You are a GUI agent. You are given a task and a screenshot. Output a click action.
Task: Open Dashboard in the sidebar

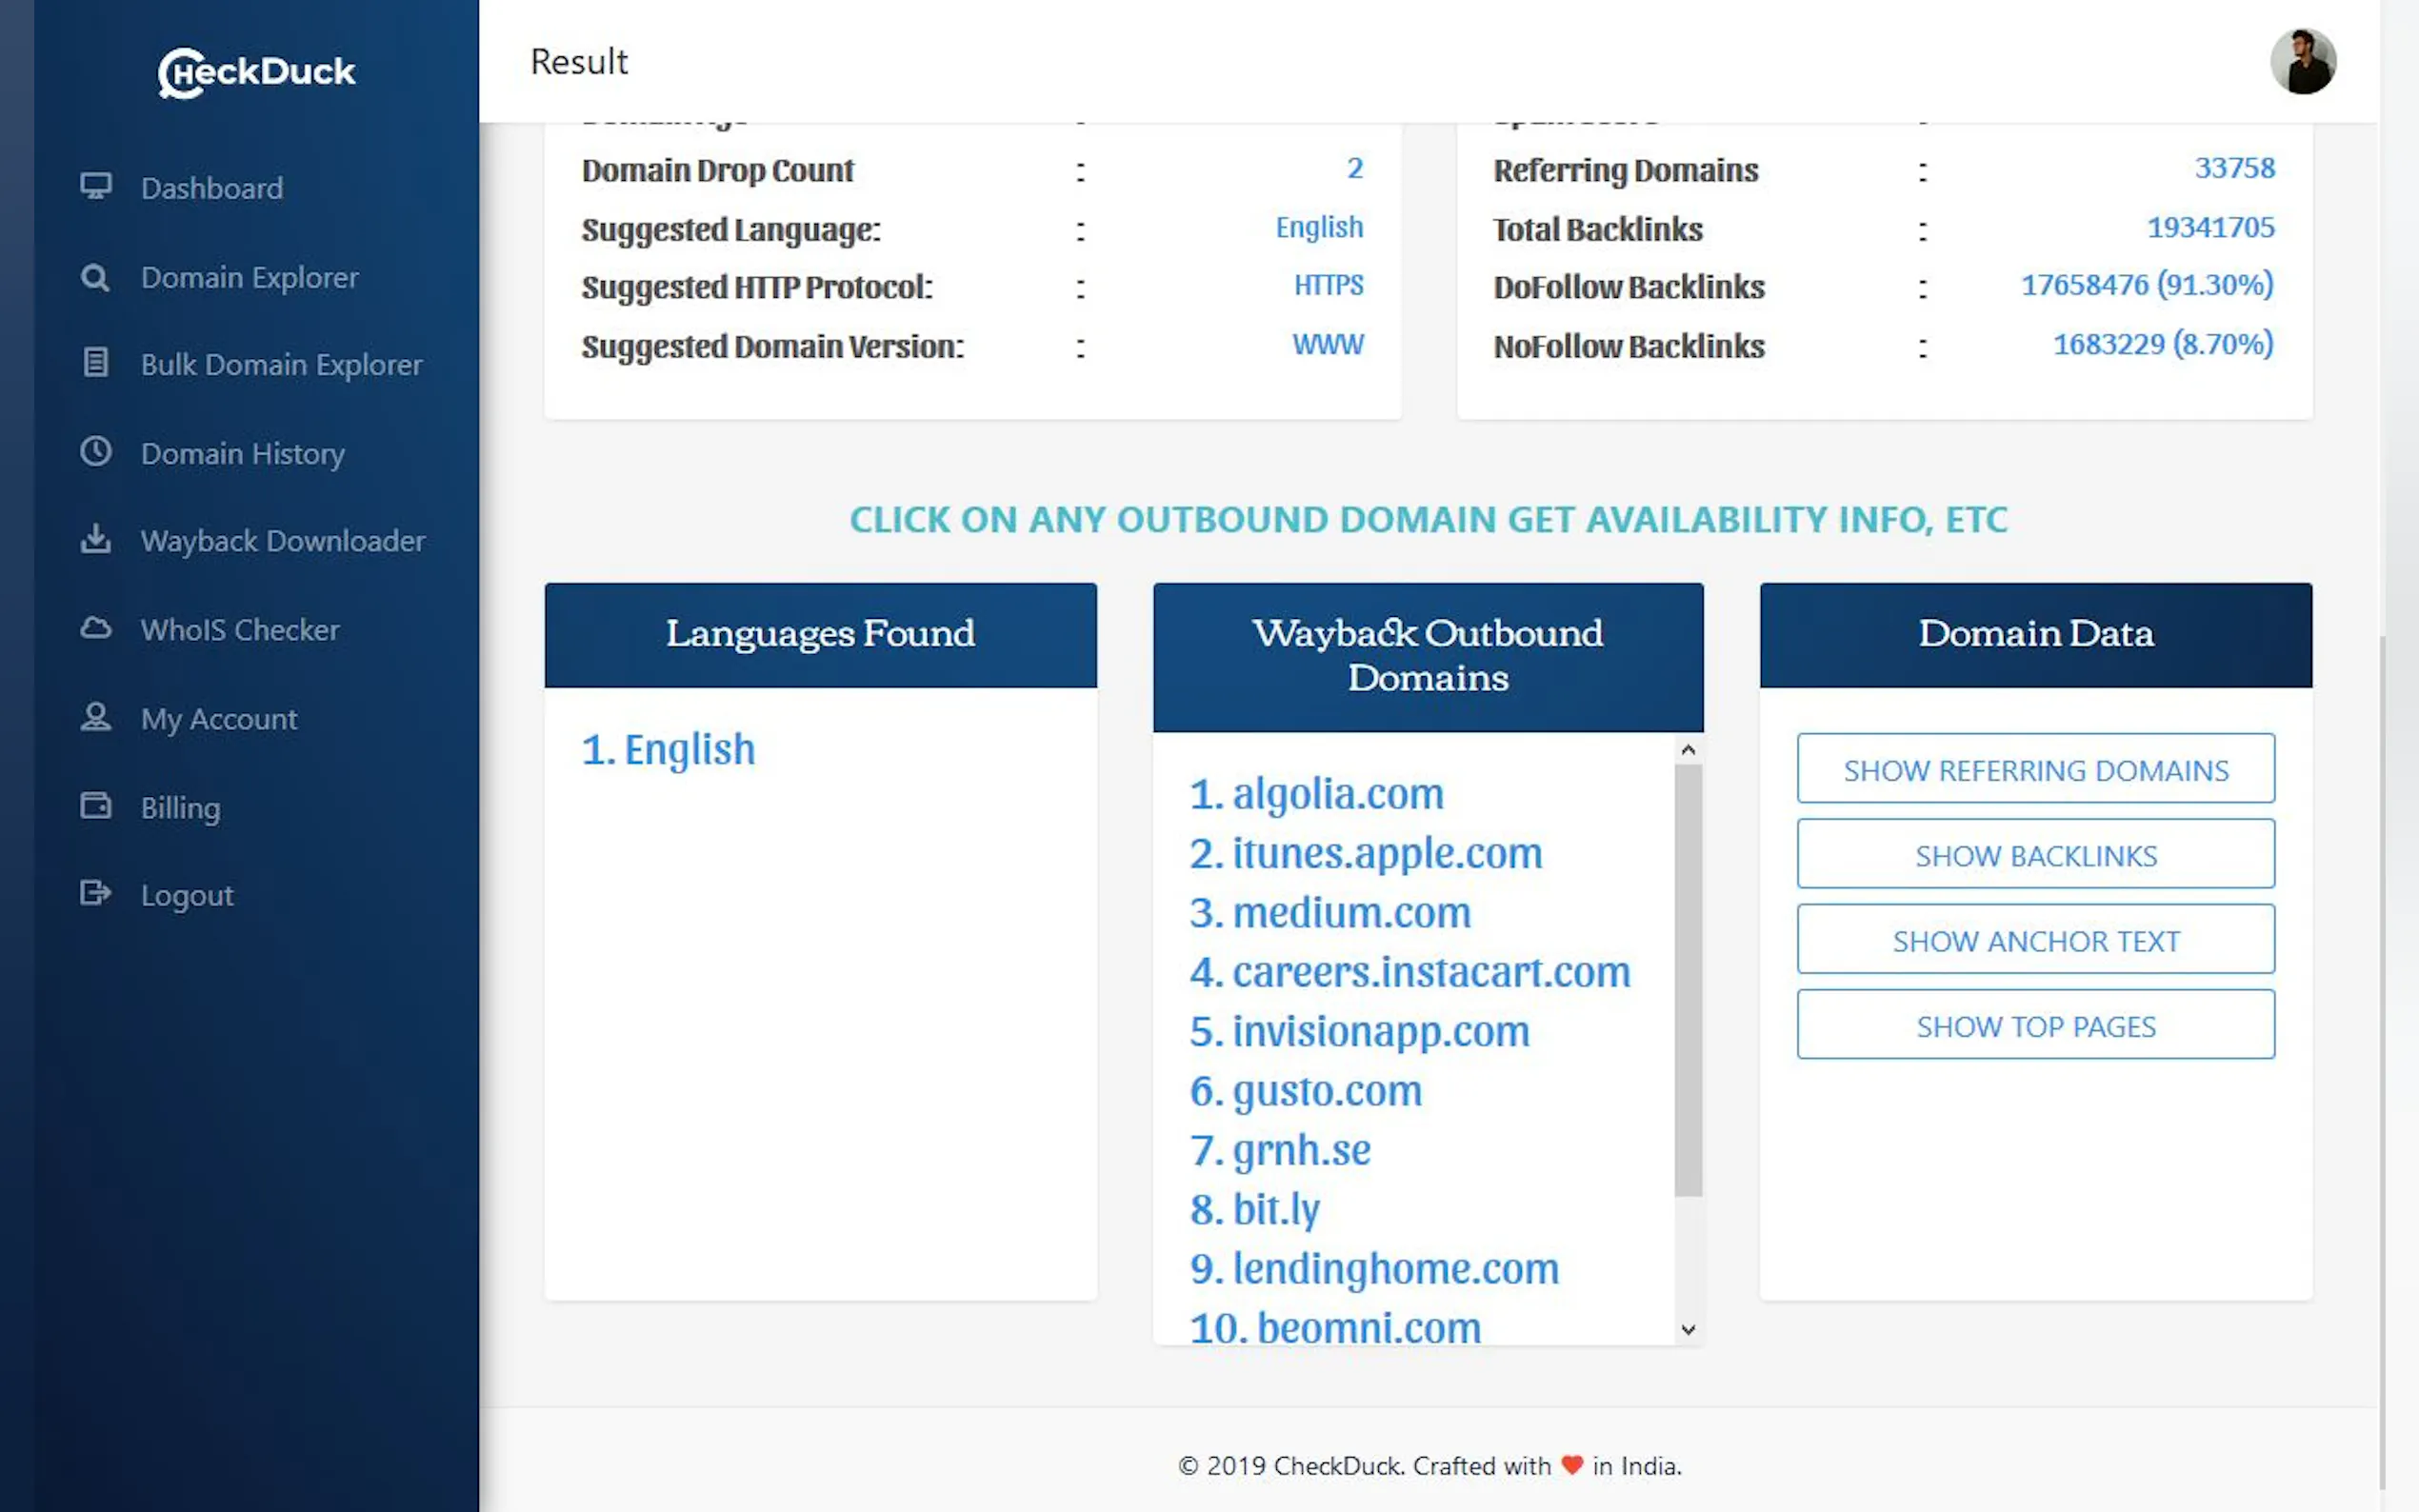tap(212, 188)
